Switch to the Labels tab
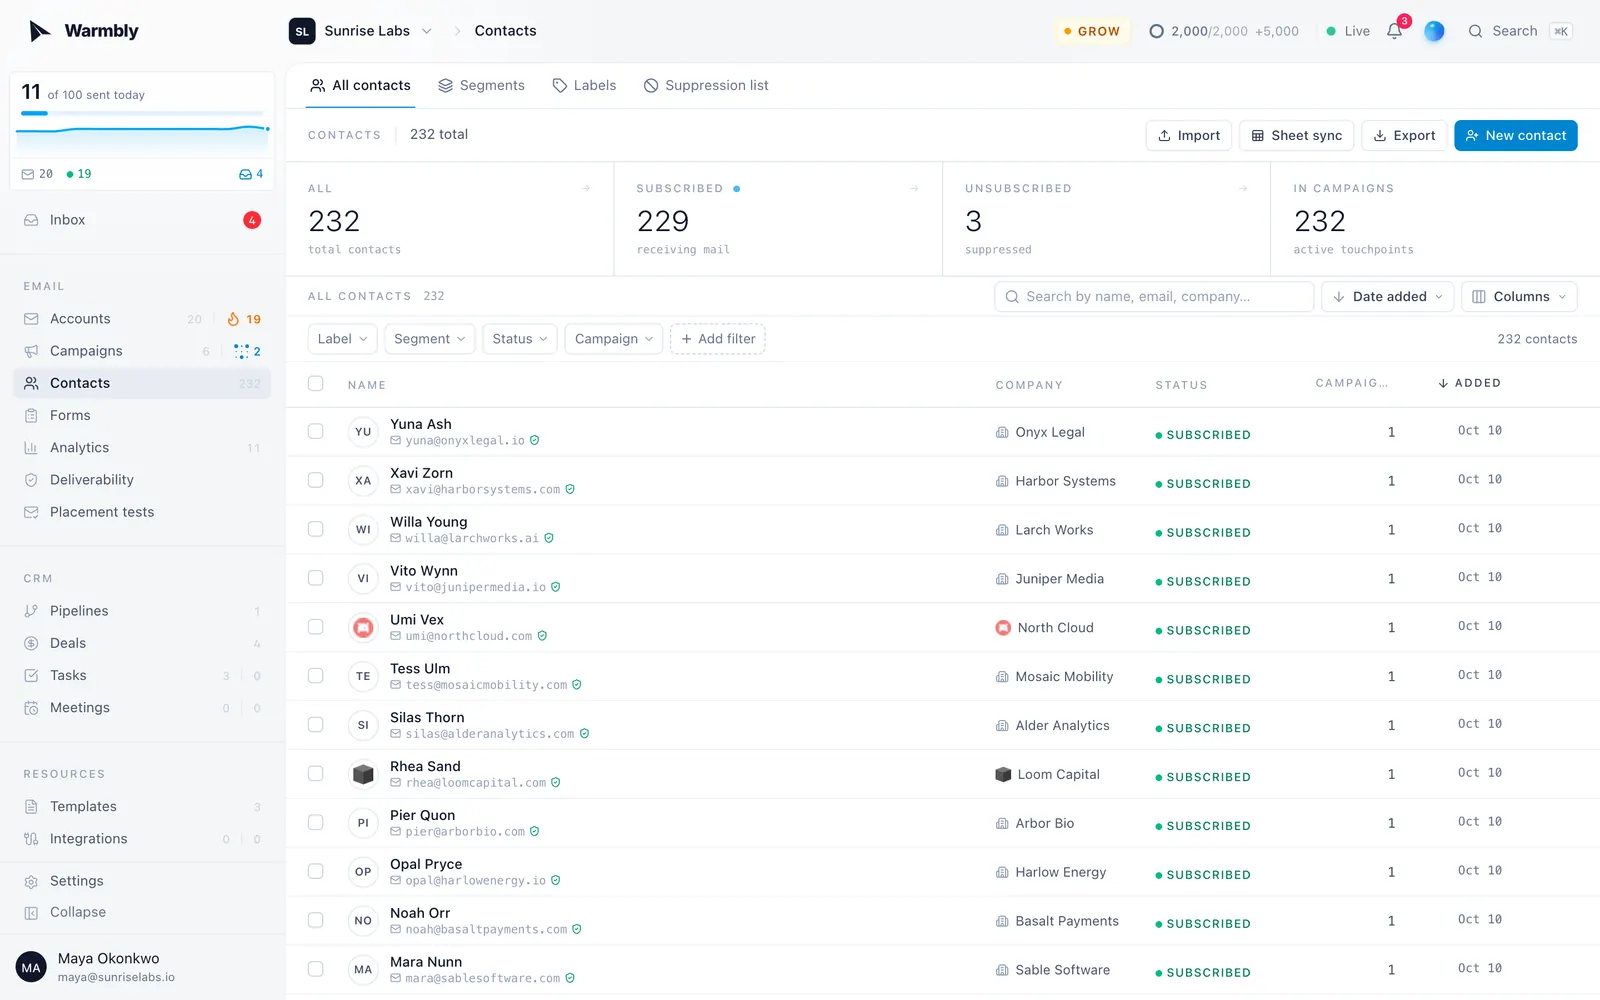Image resolution: width=1600 pixels, height=1000 pixels. click(584, 86)
